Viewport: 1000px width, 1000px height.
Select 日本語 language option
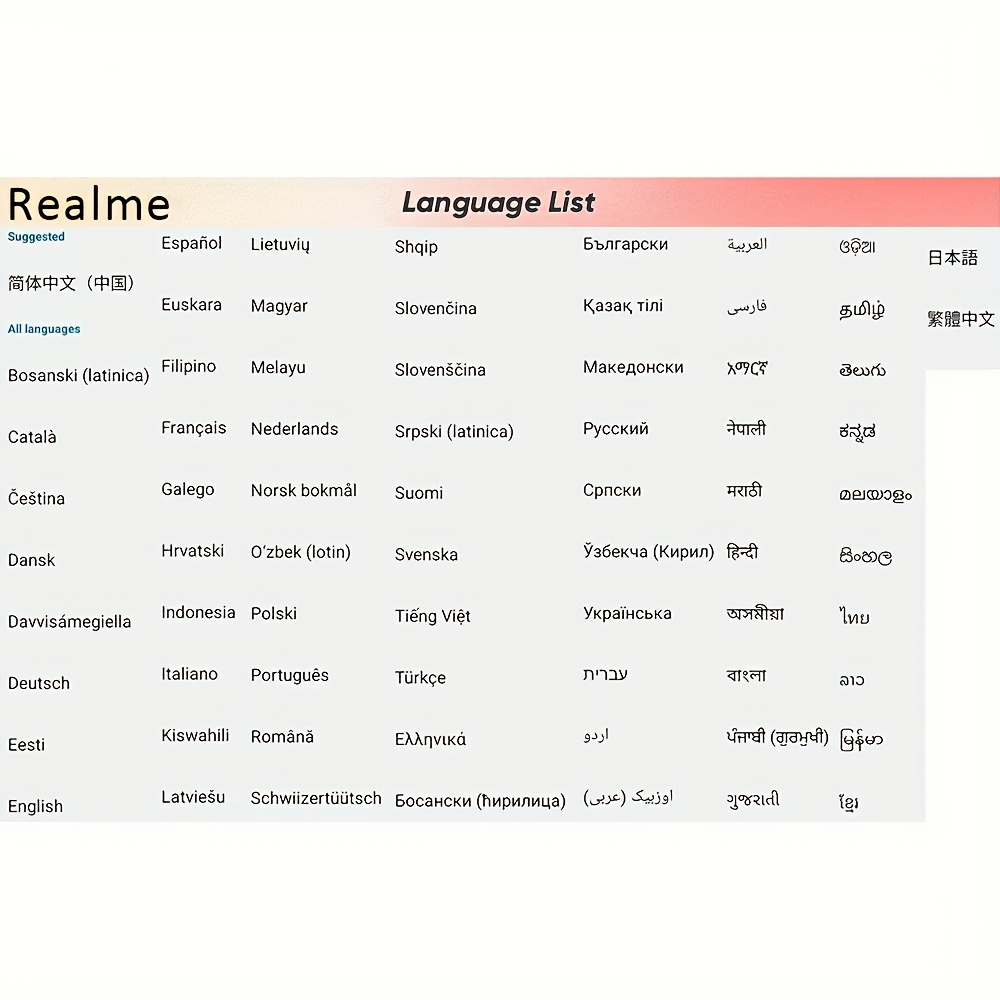(952, 258)
